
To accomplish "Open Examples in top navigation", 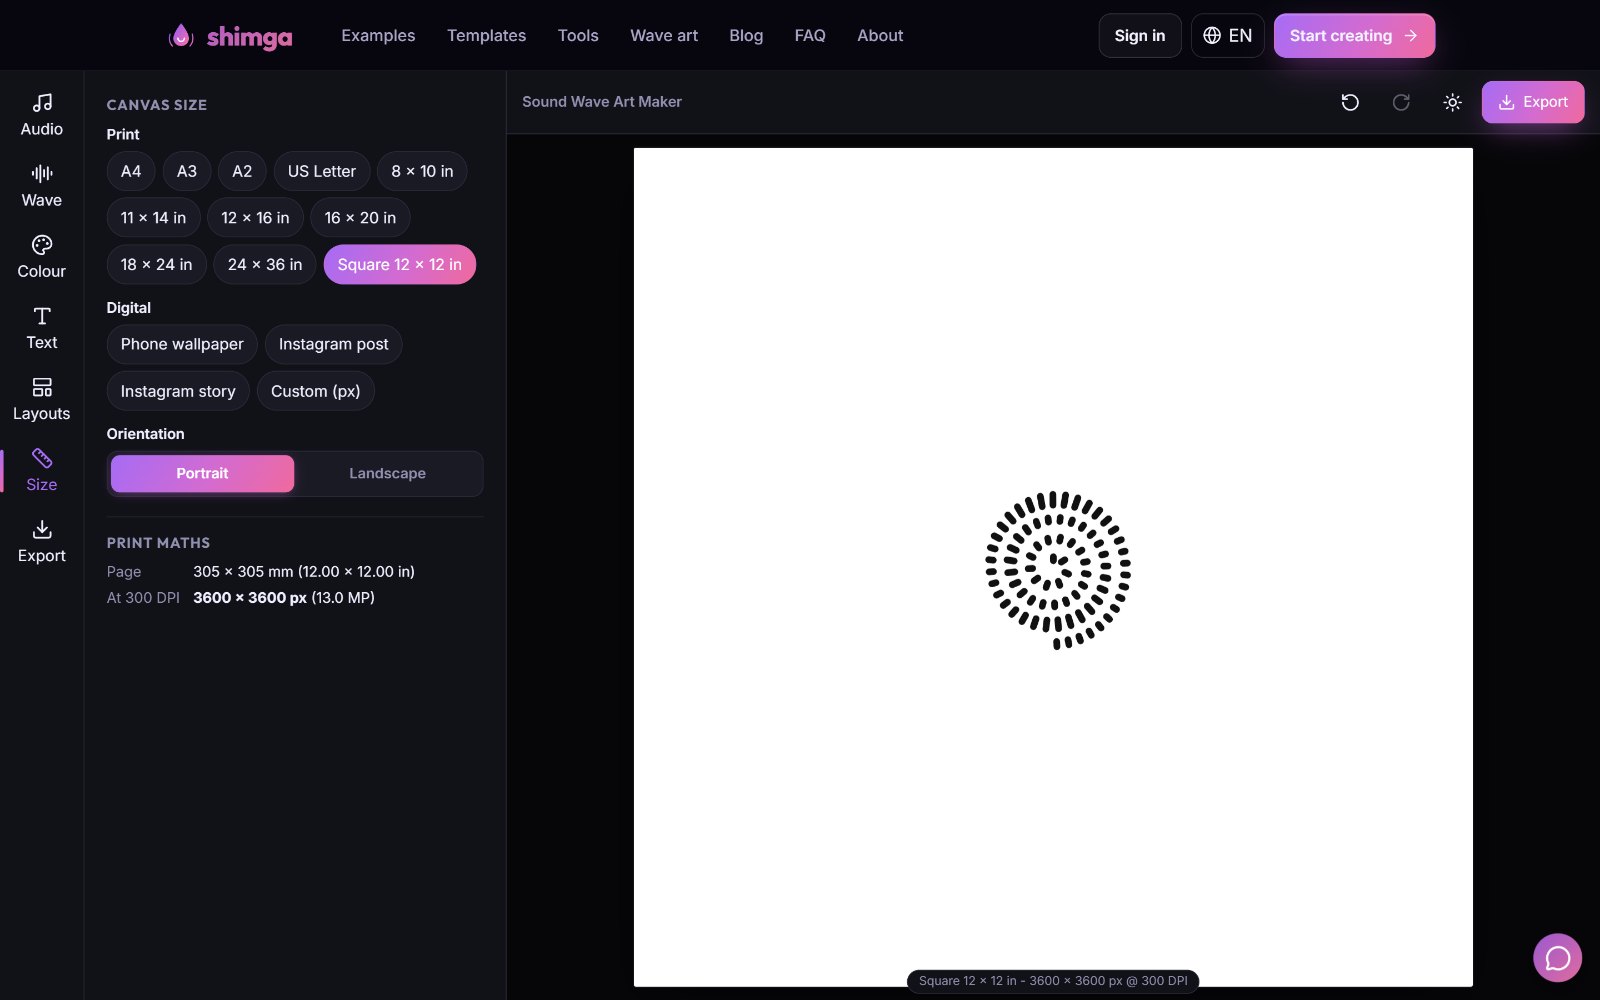I will [x=378, y=36].
